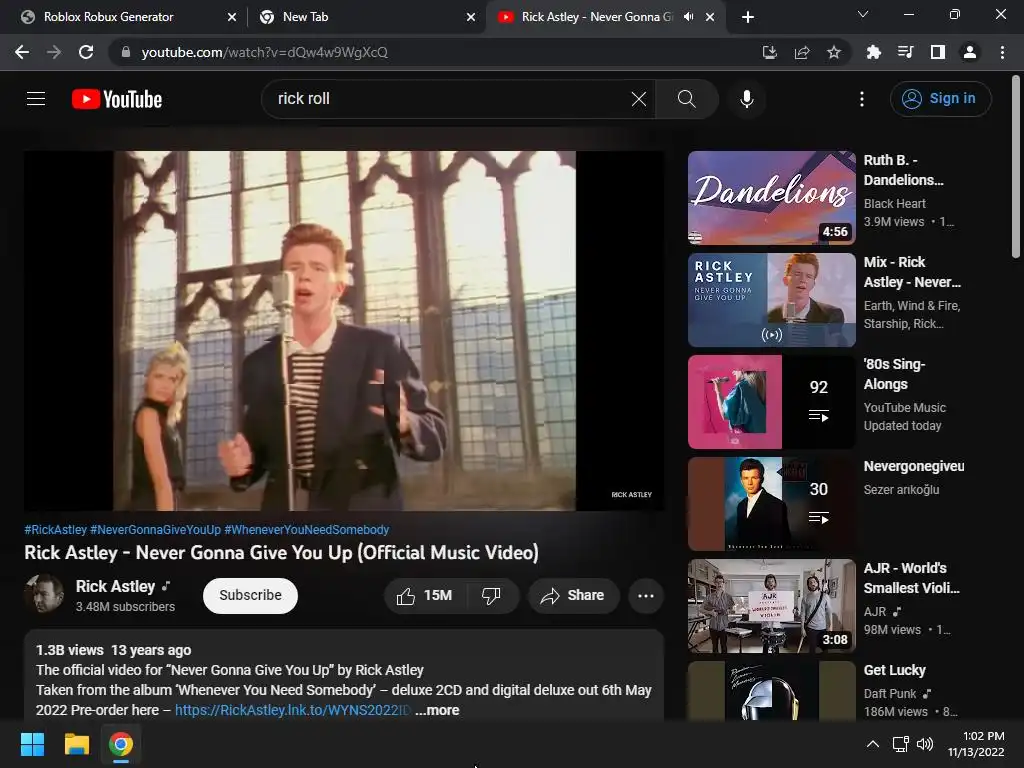Click the network icon in system tray
Viewport: 1024px width, 768px height.
901,744
